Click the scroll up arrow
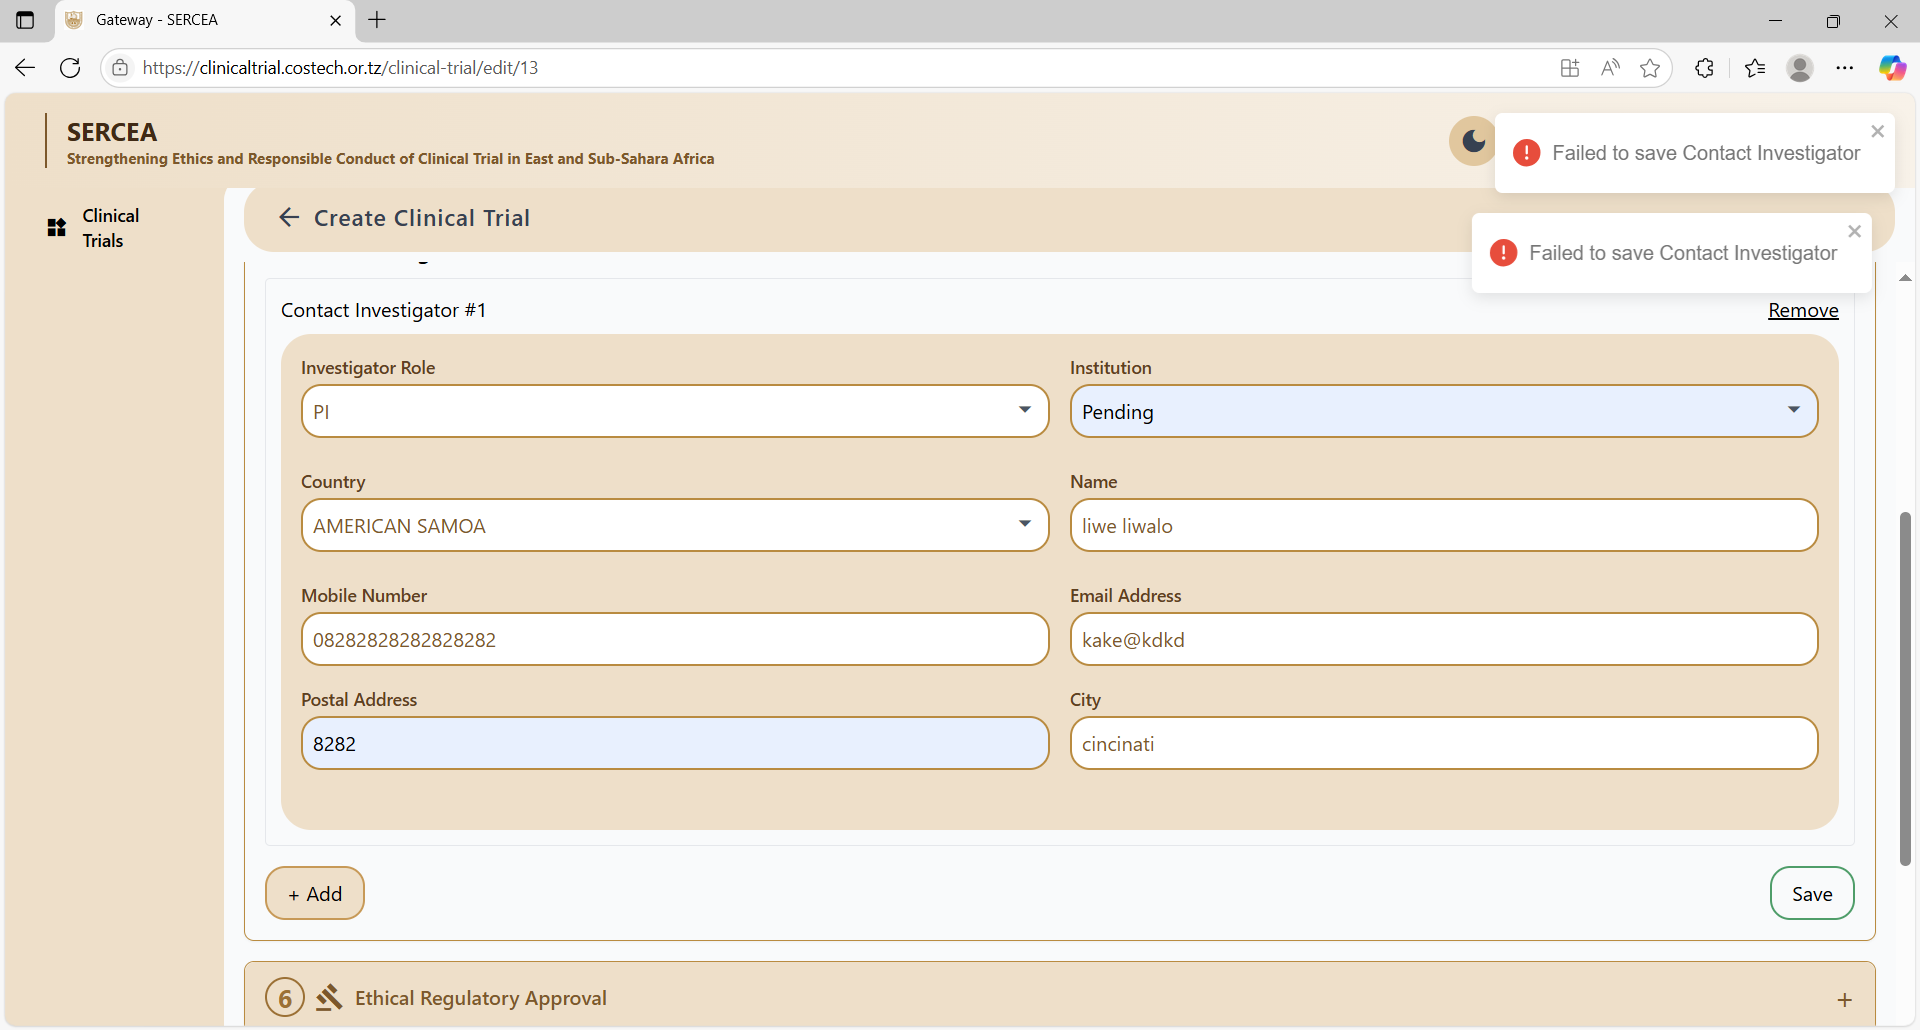1920x1030 pixels. [x=1905, y=278]
